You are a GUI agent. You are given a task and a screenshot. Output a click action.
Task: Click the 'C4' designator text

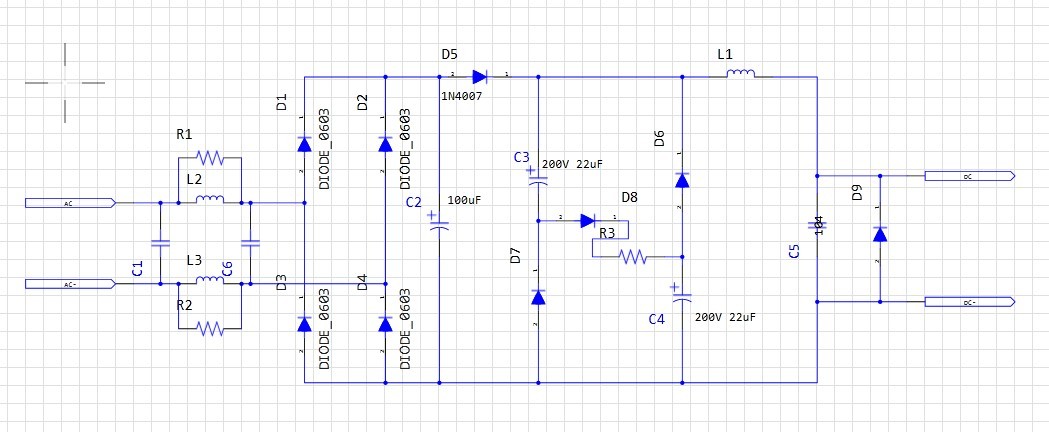click(657, 320)
